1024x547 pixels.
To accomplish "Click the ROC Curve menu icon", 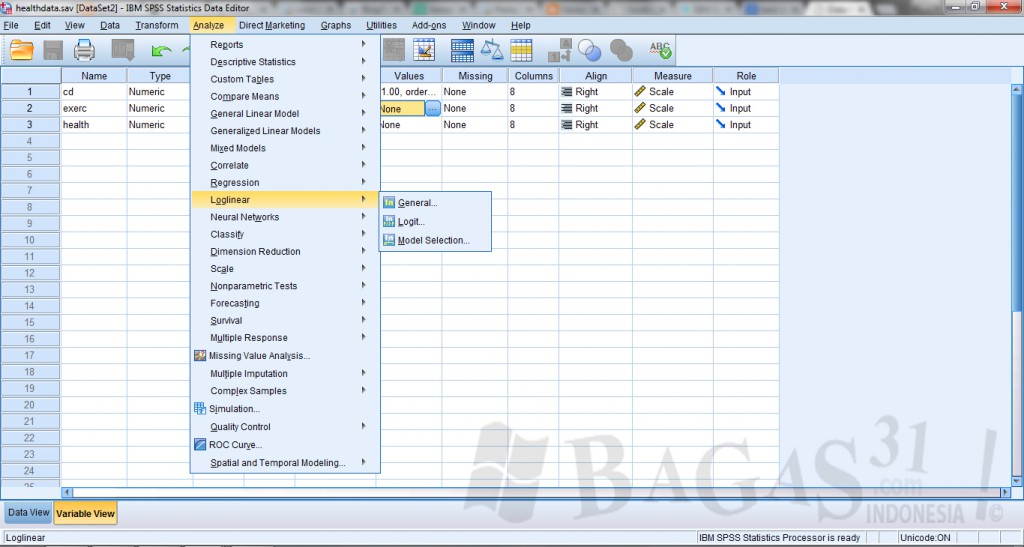I will pyautogui.click(x=200, y=445).
